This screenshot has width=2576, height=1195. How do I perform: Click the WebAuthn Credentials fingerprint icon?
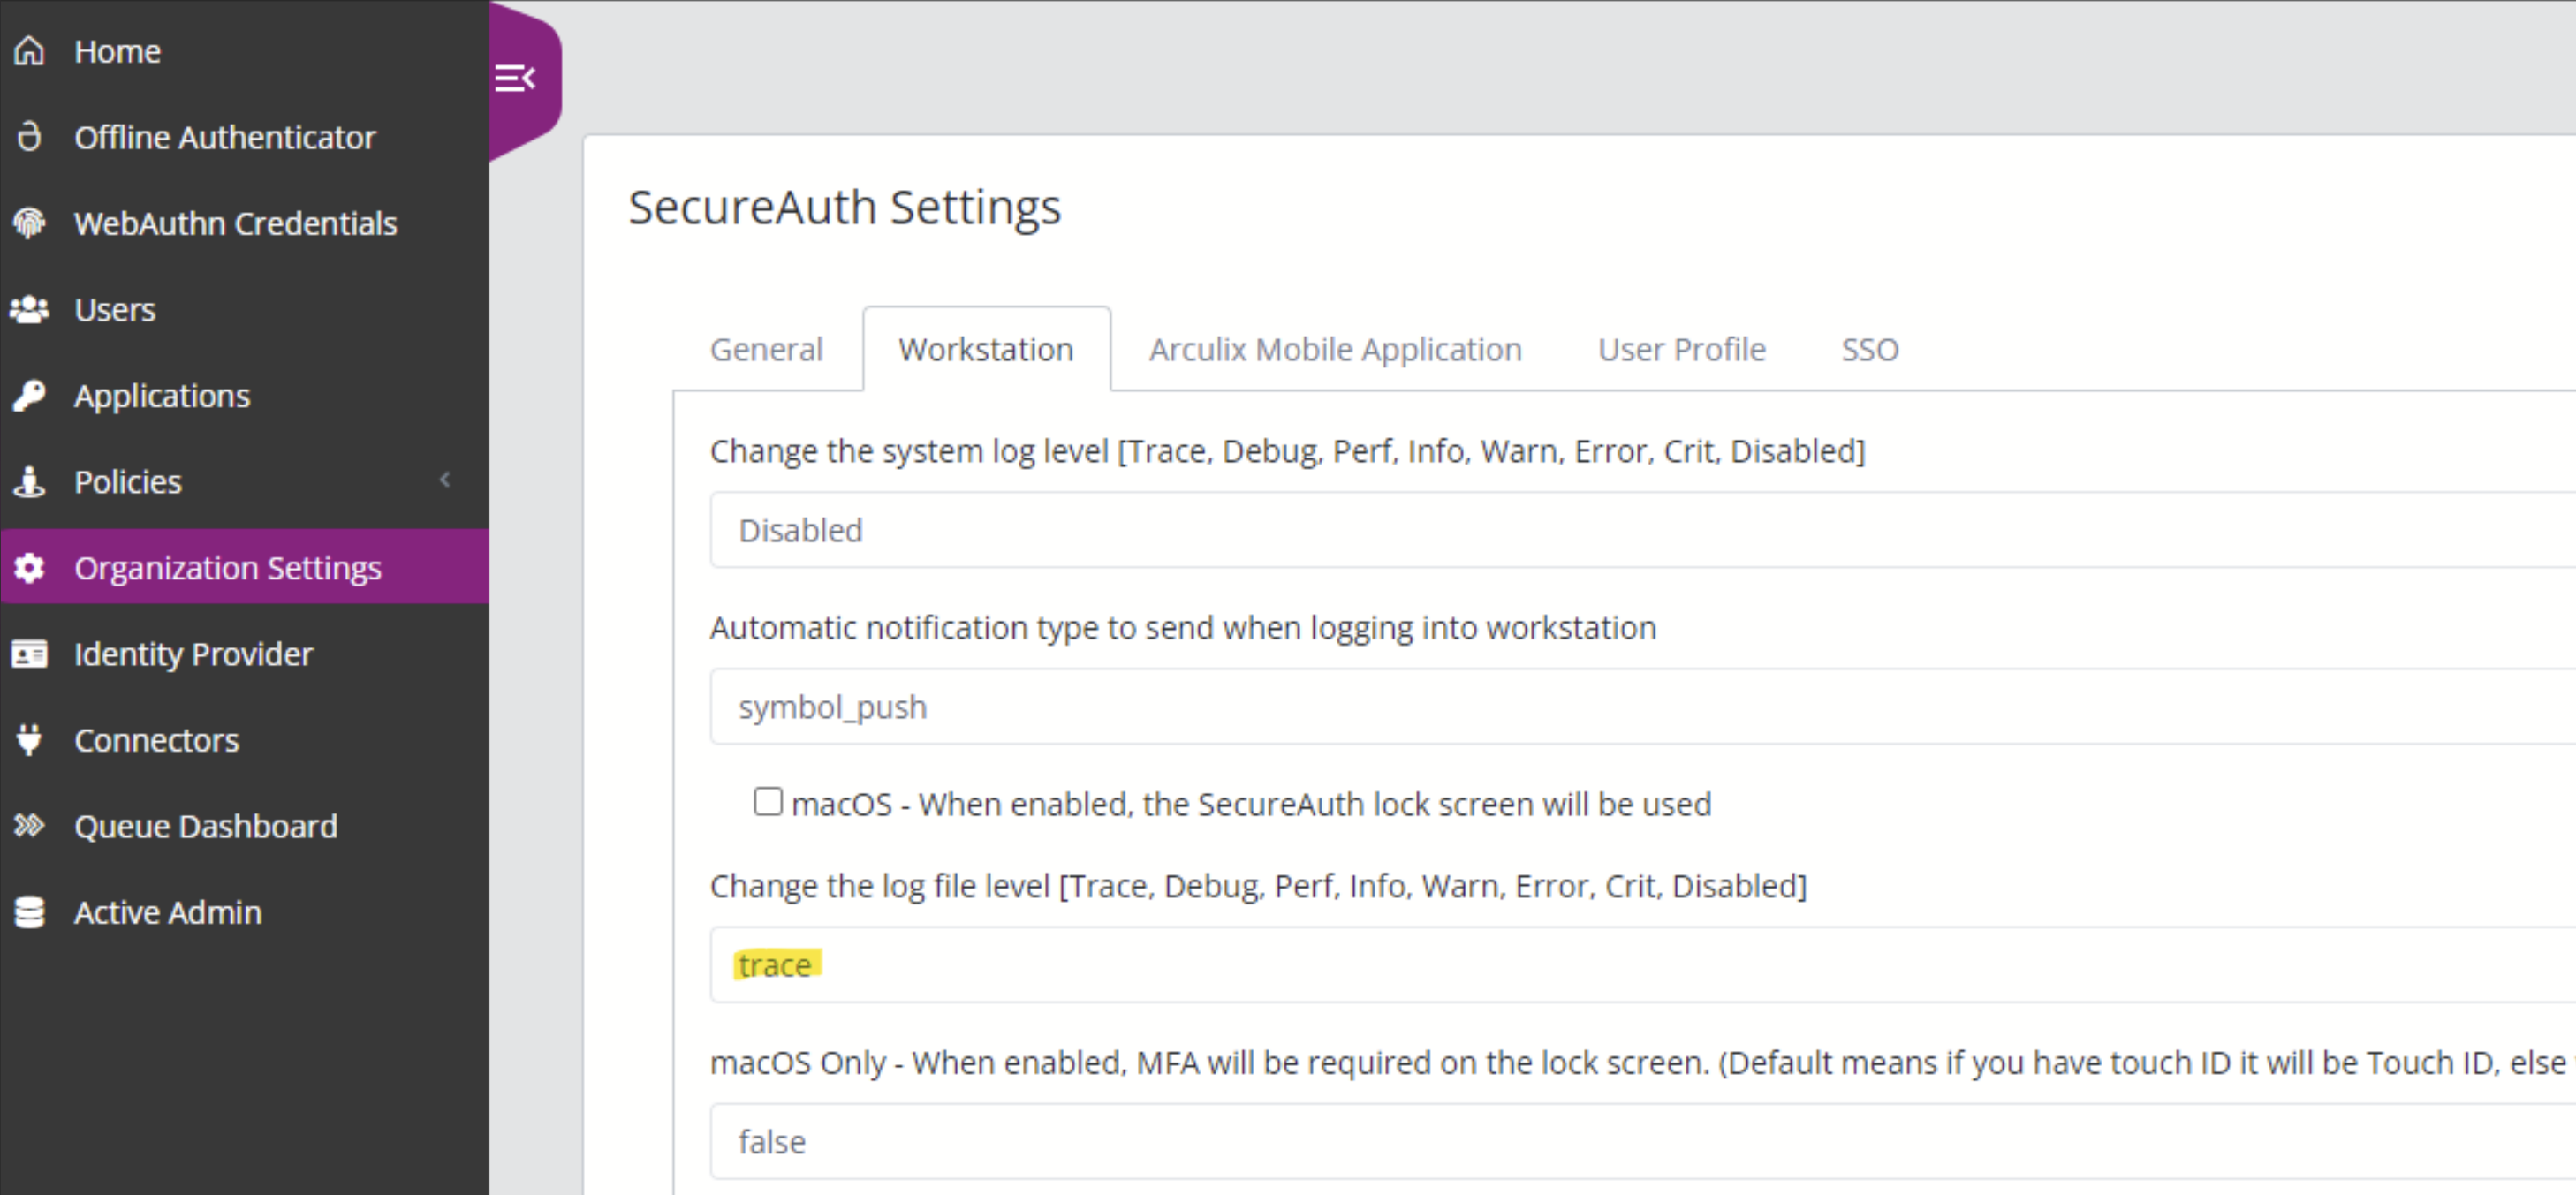(30, 223)
